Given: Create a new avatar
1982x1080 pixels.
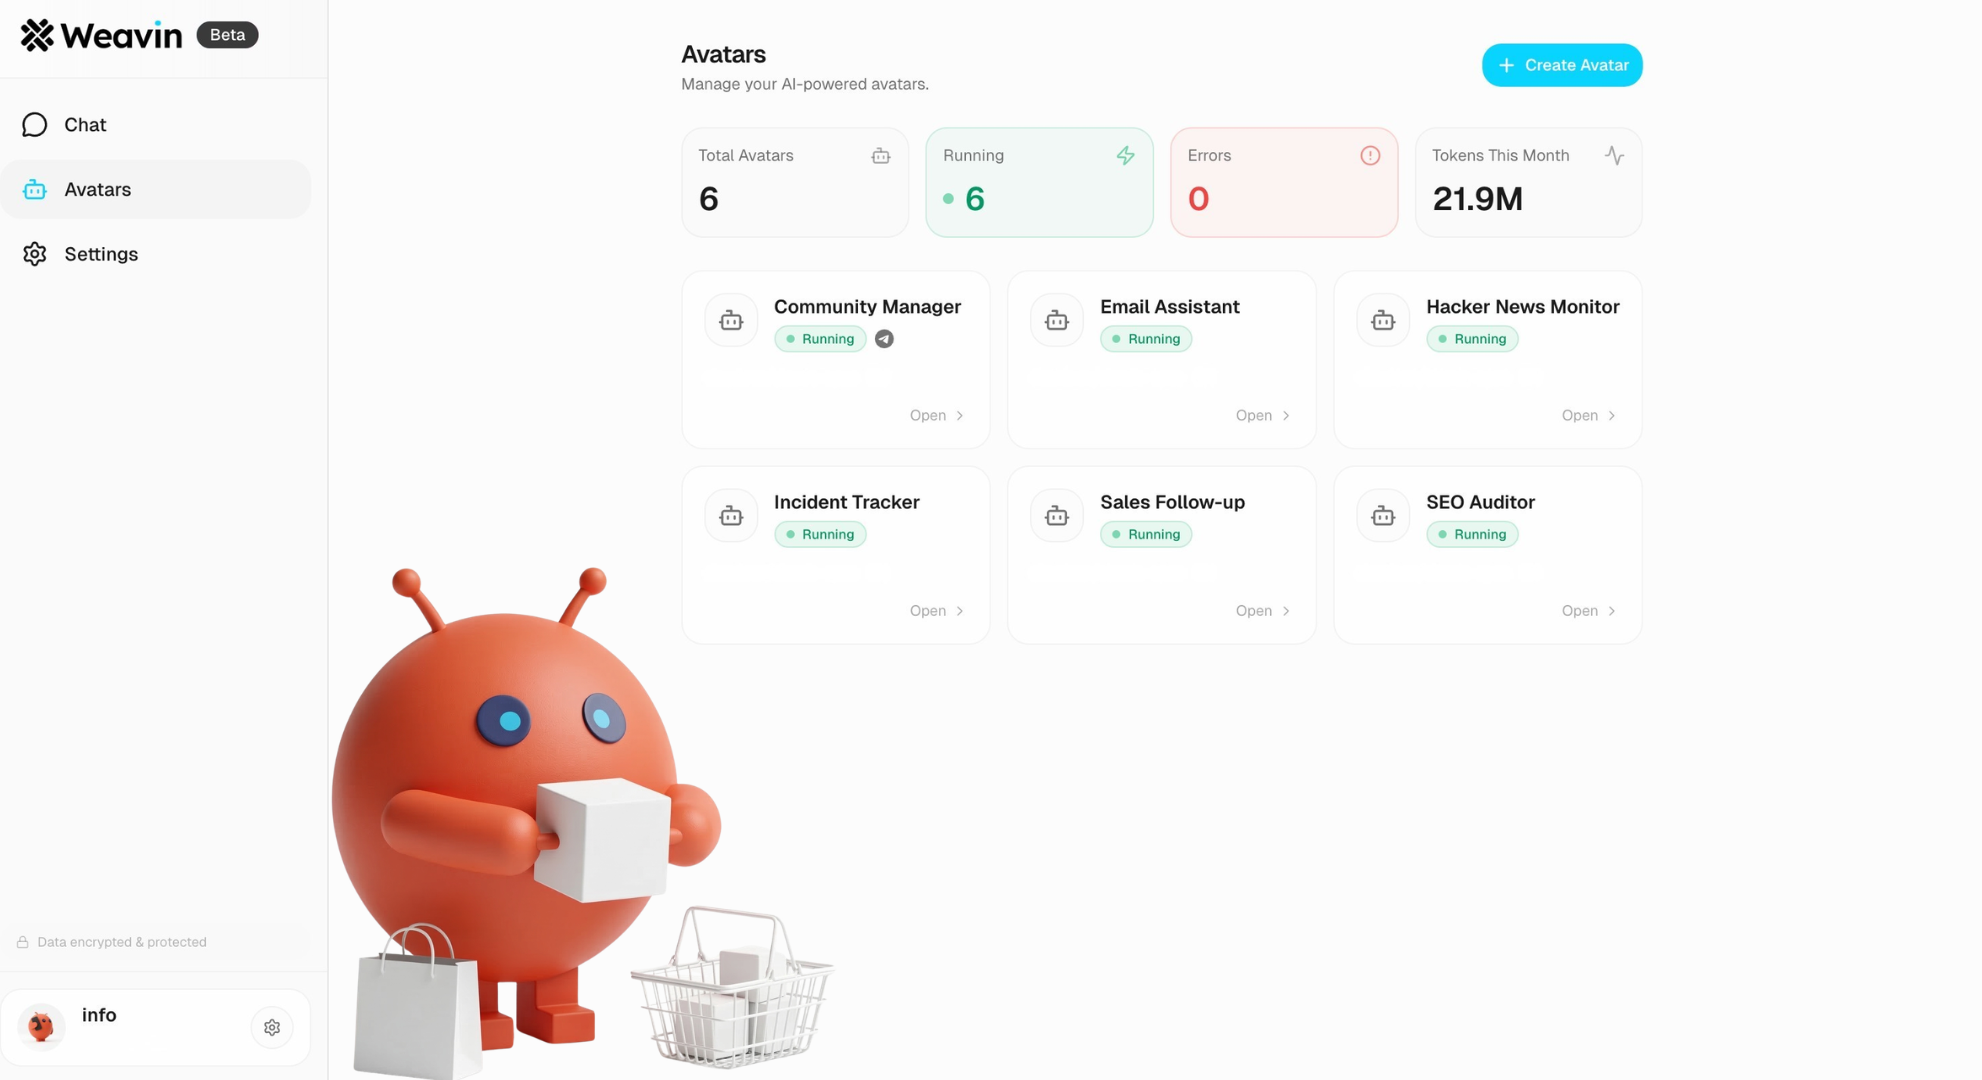Looking at the screenshot, I should coord(1562,65).
